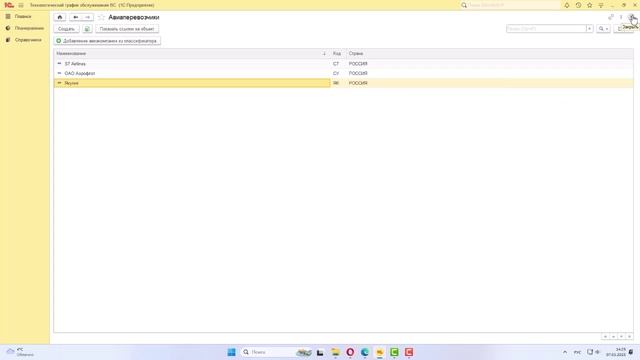Open the Opera browser from the taskbar
Viewport: 640px width, 360px height.
point(350,352)
